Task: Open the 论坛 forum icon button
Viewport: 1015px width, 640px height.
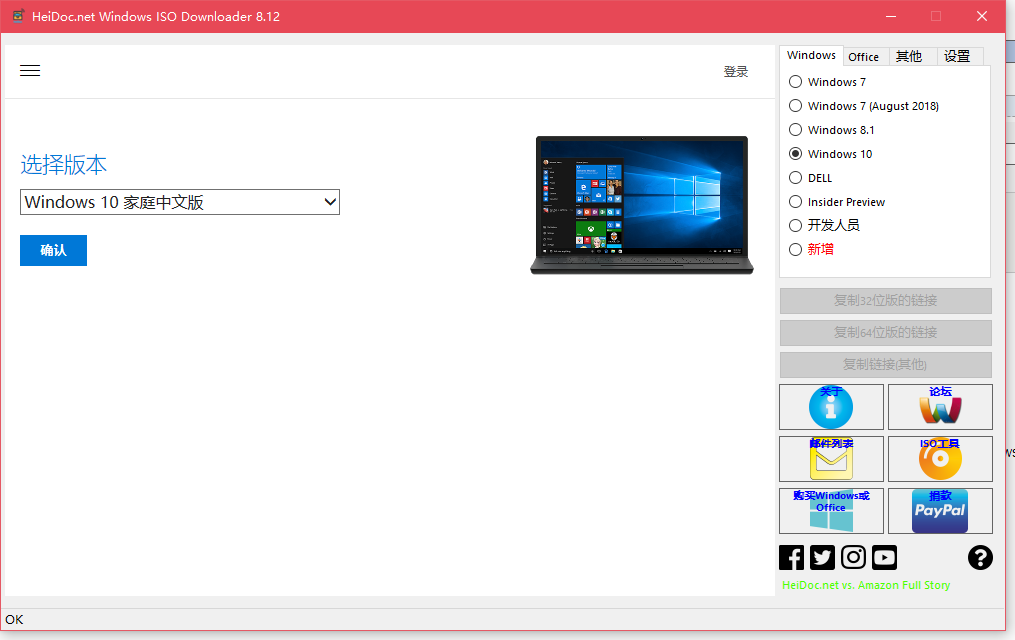Action: [940, 407]
